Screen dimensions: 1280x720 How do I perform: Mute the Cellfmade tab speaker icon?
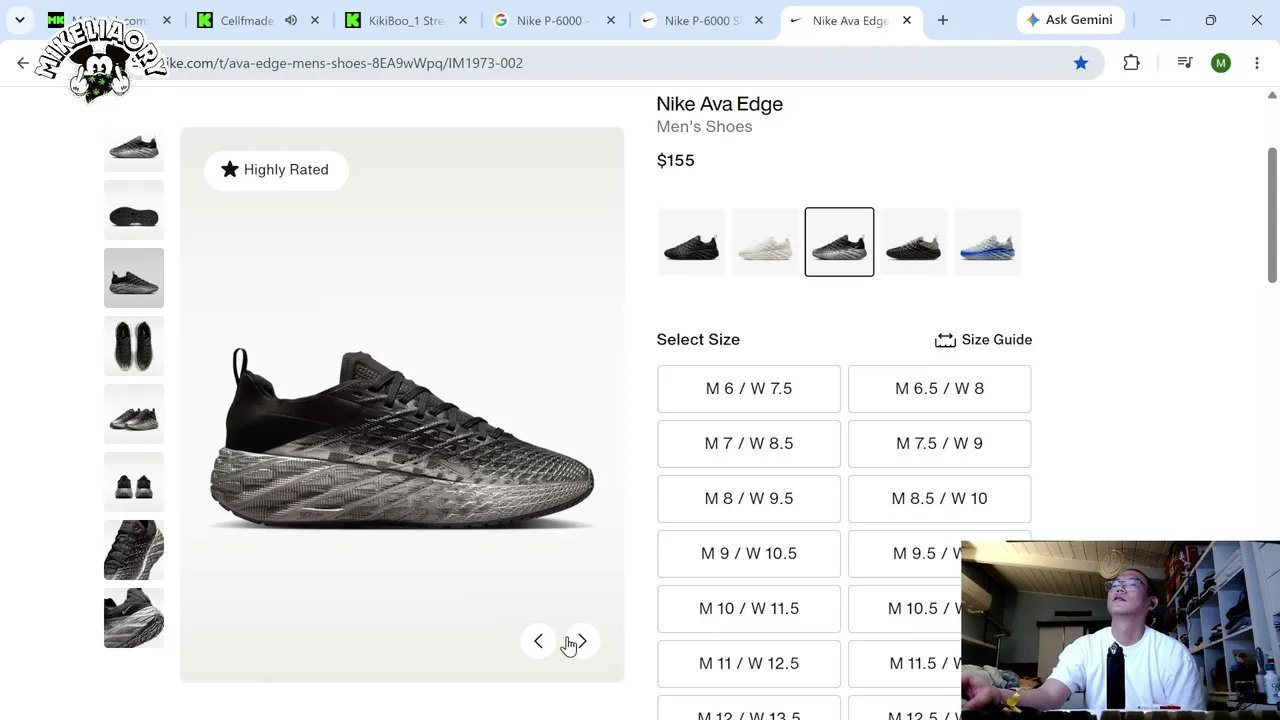(290, 20)
